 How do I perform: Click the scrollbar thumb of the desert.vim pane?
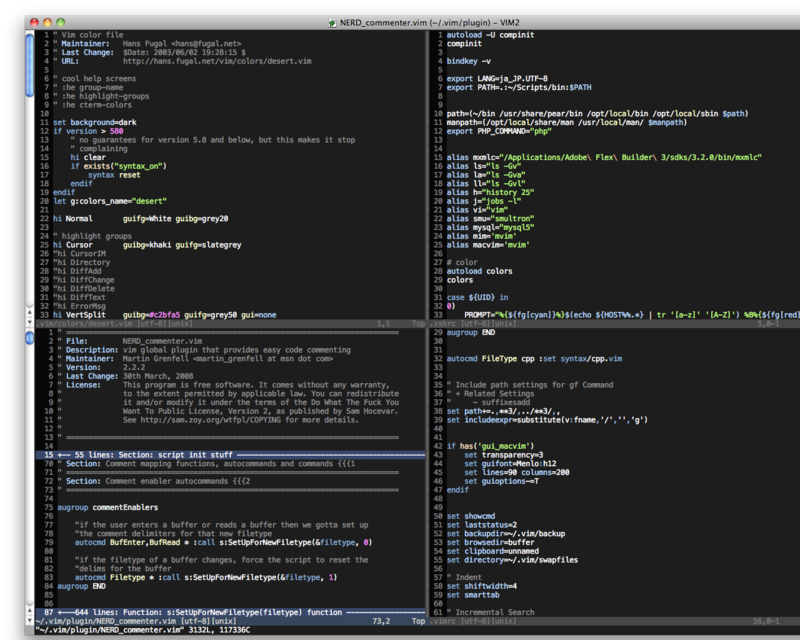click(30, 64)
